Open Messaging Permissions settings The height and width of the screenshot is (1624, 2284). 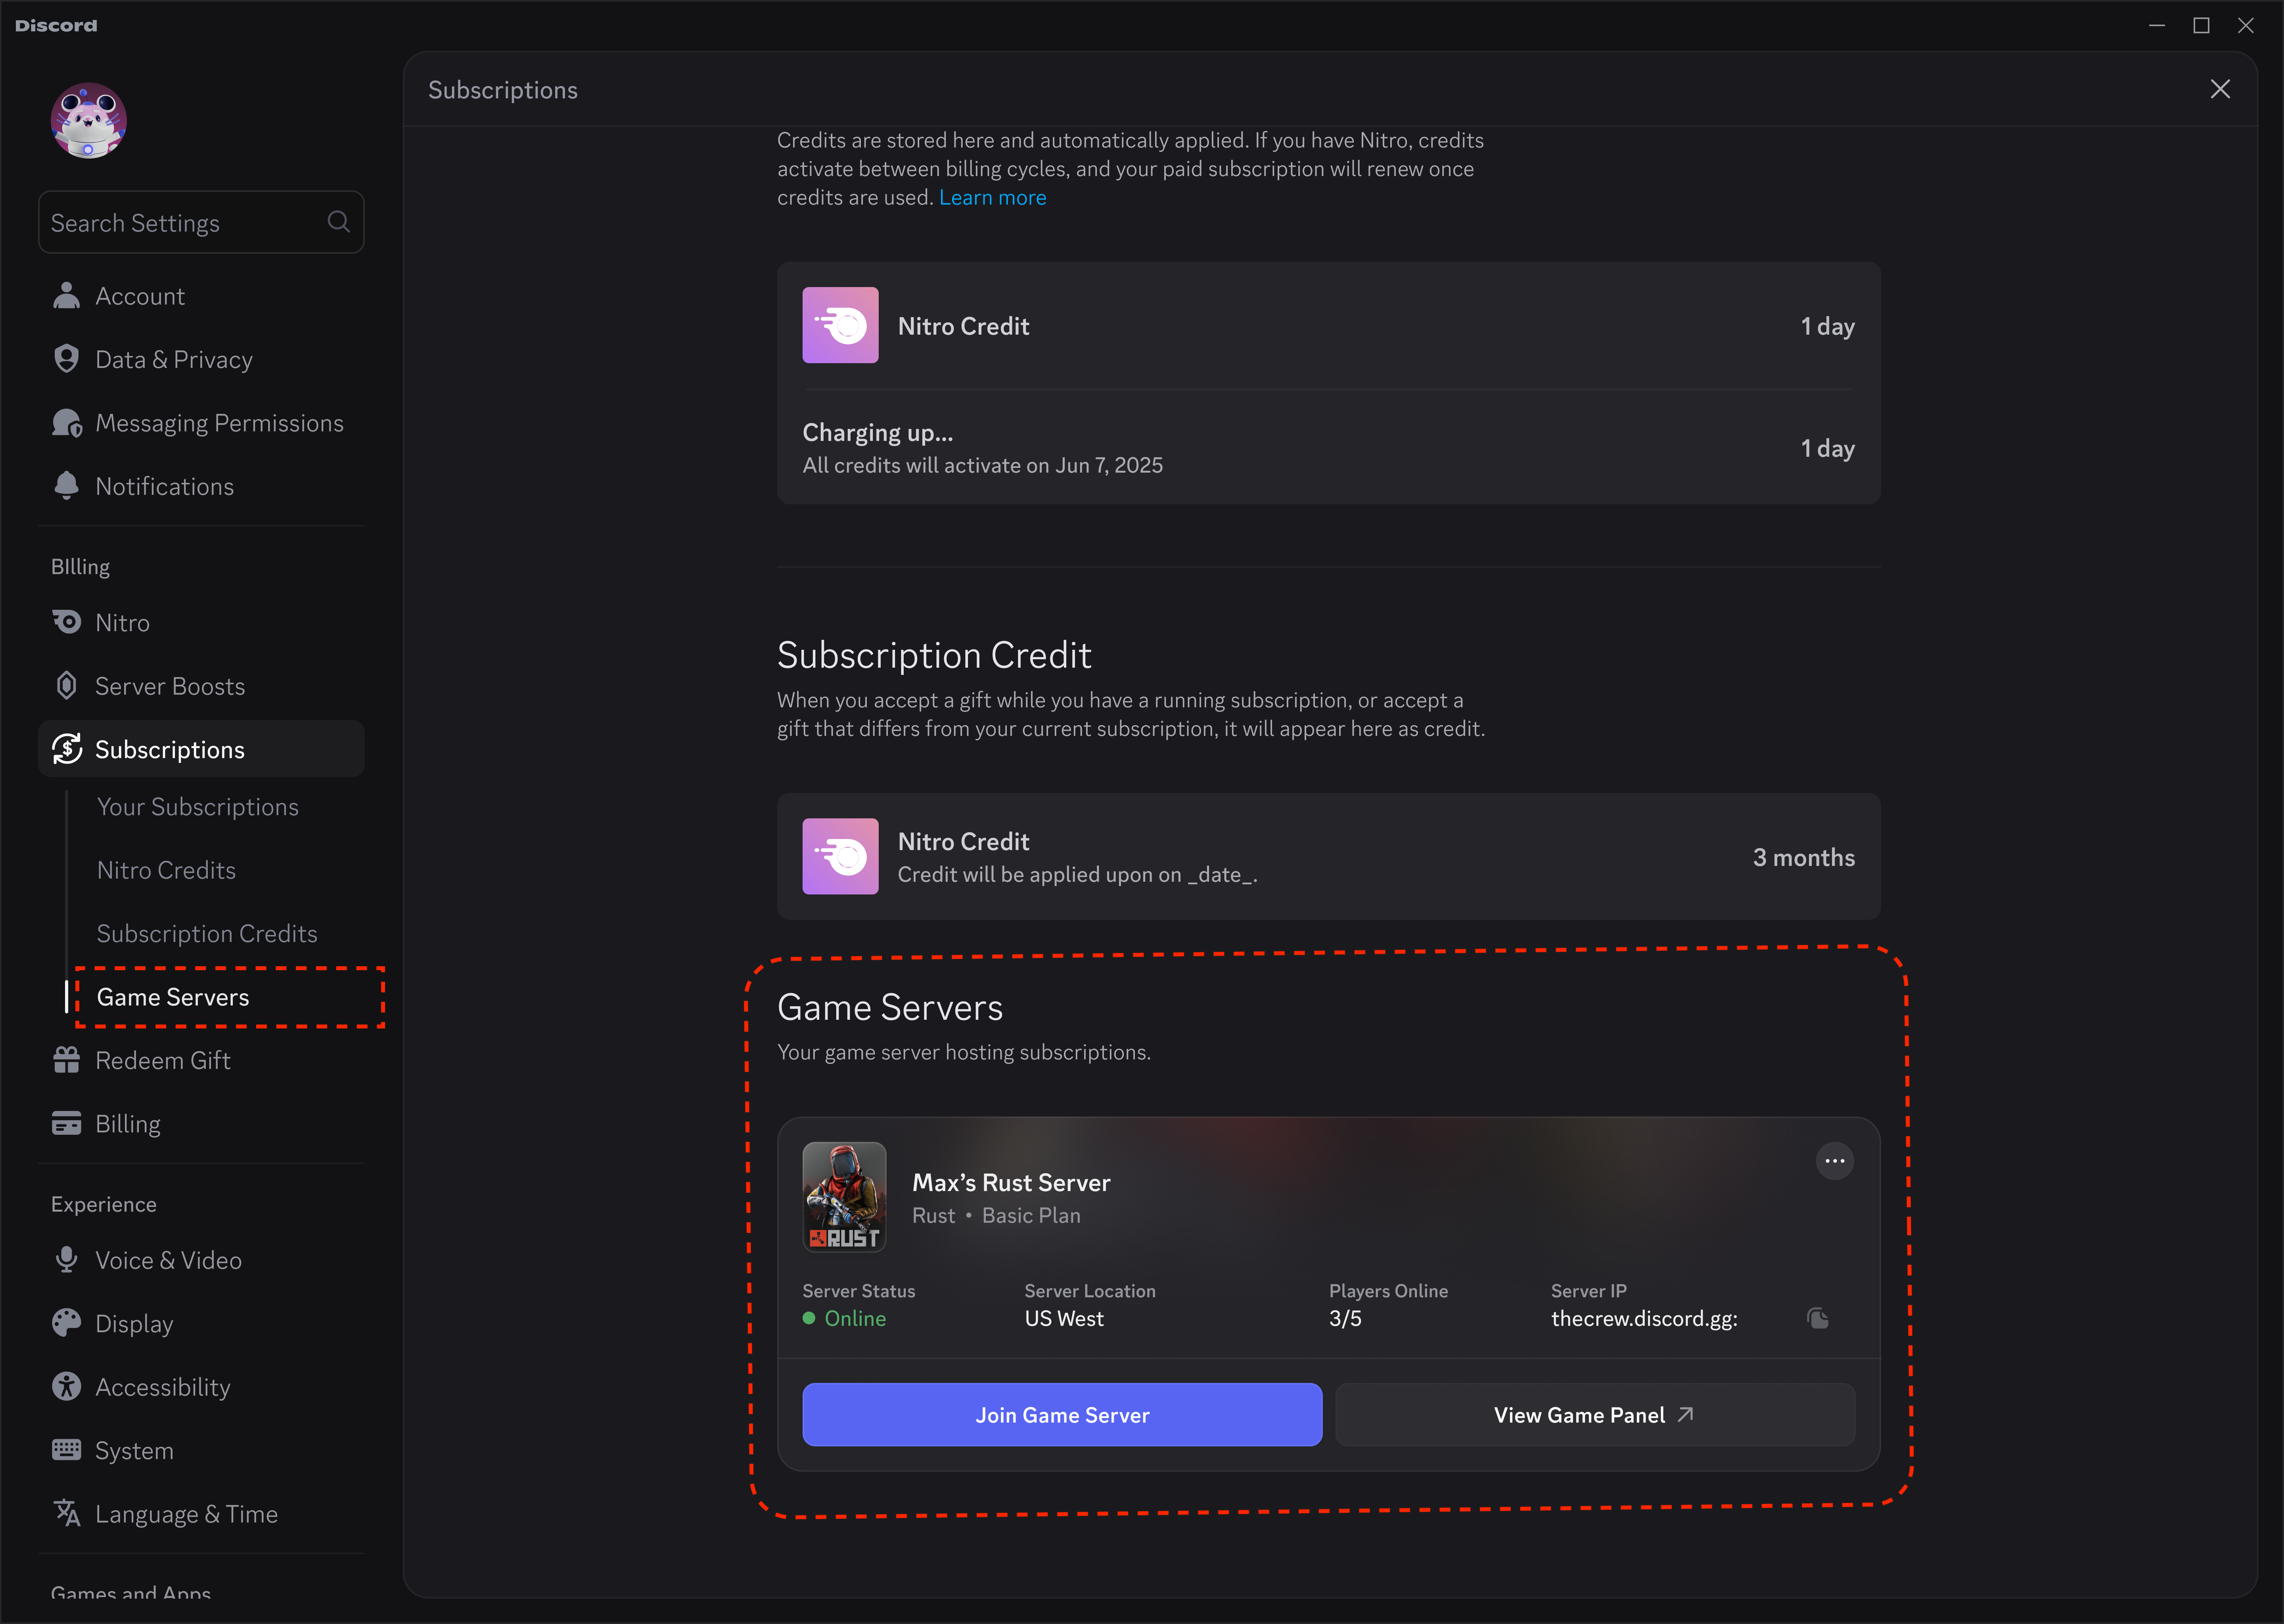pyautogui.click(x=201, y=423)
